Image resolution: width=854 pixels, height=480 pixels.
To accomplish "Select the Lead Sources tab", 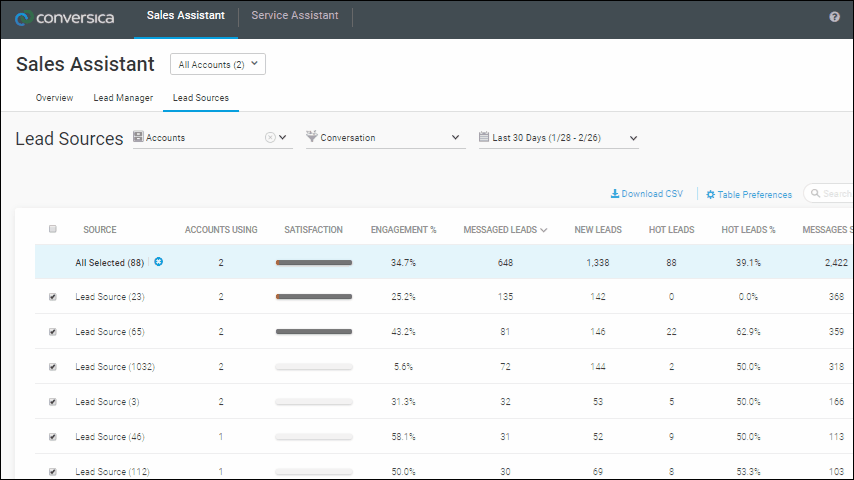I will click(x=201, y=98).
